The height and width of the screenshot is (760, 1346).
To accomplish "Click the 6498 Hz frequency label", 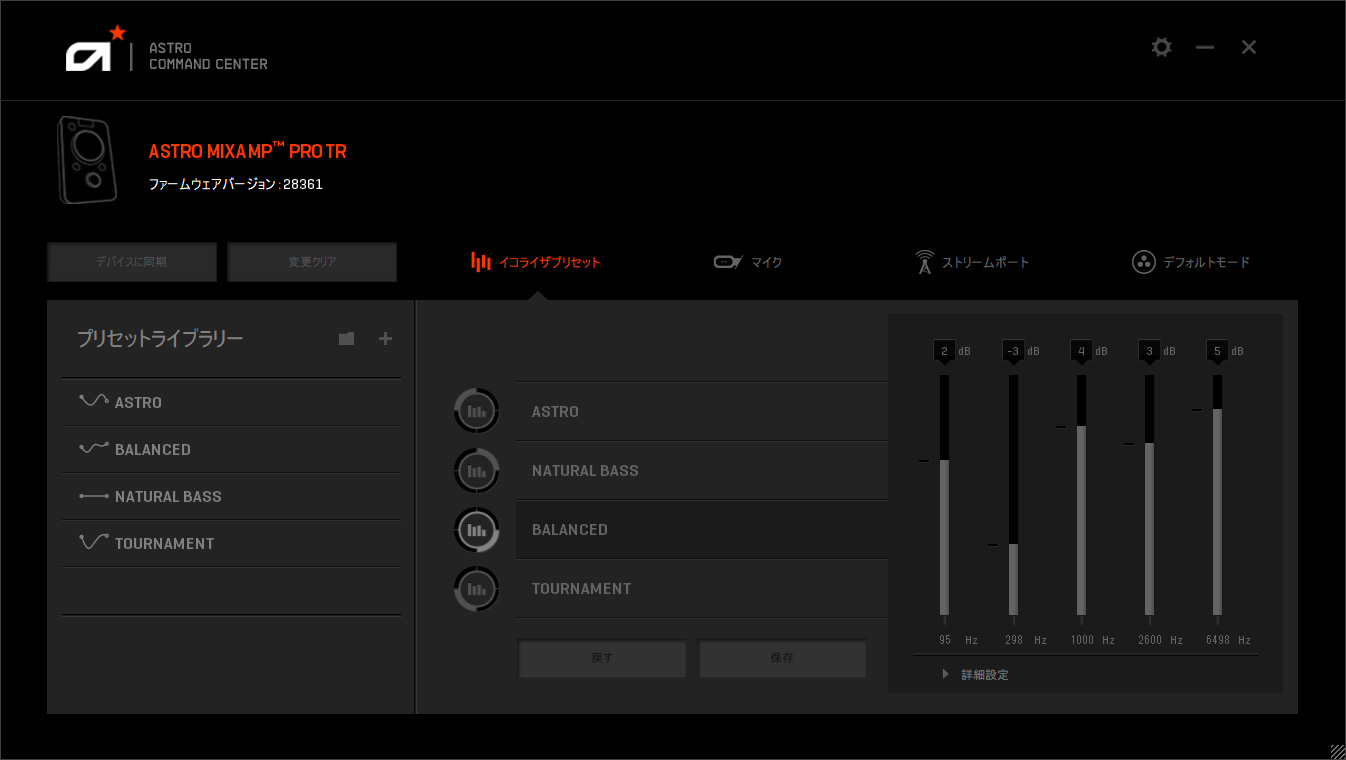I will point(1228,640).
